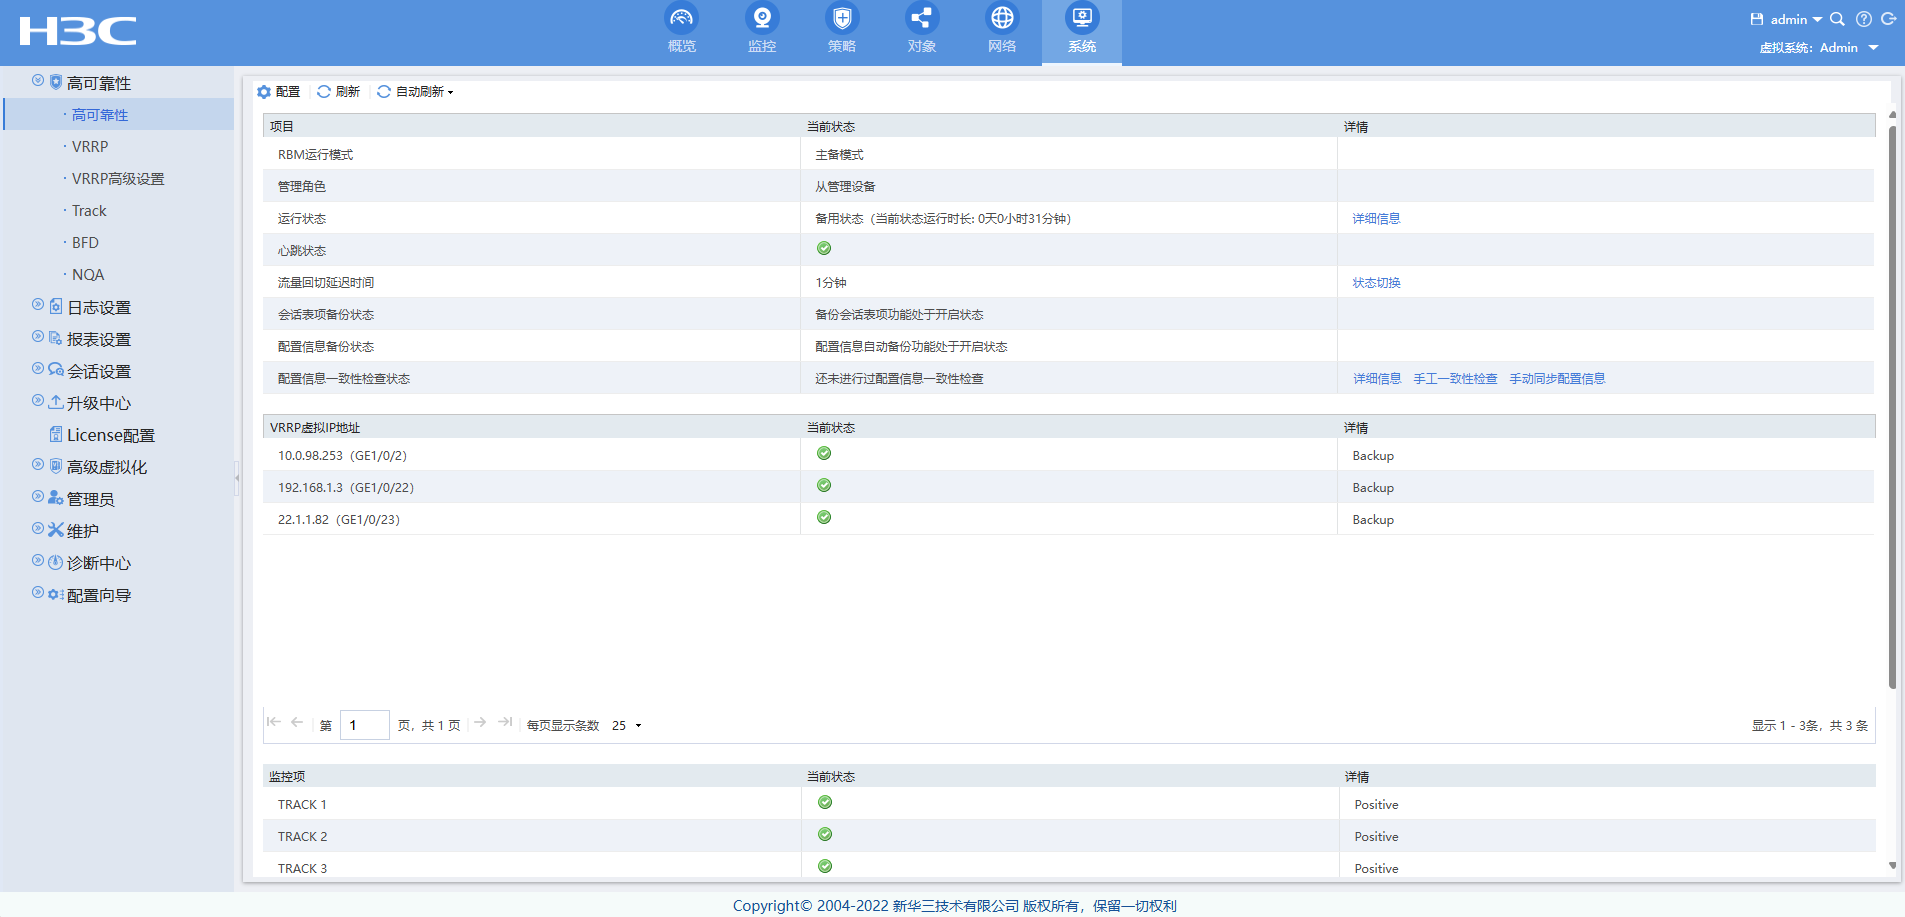This screenshot has width=1905, height=917.
Task: Click the H3C logo
Action: point(78,31)
